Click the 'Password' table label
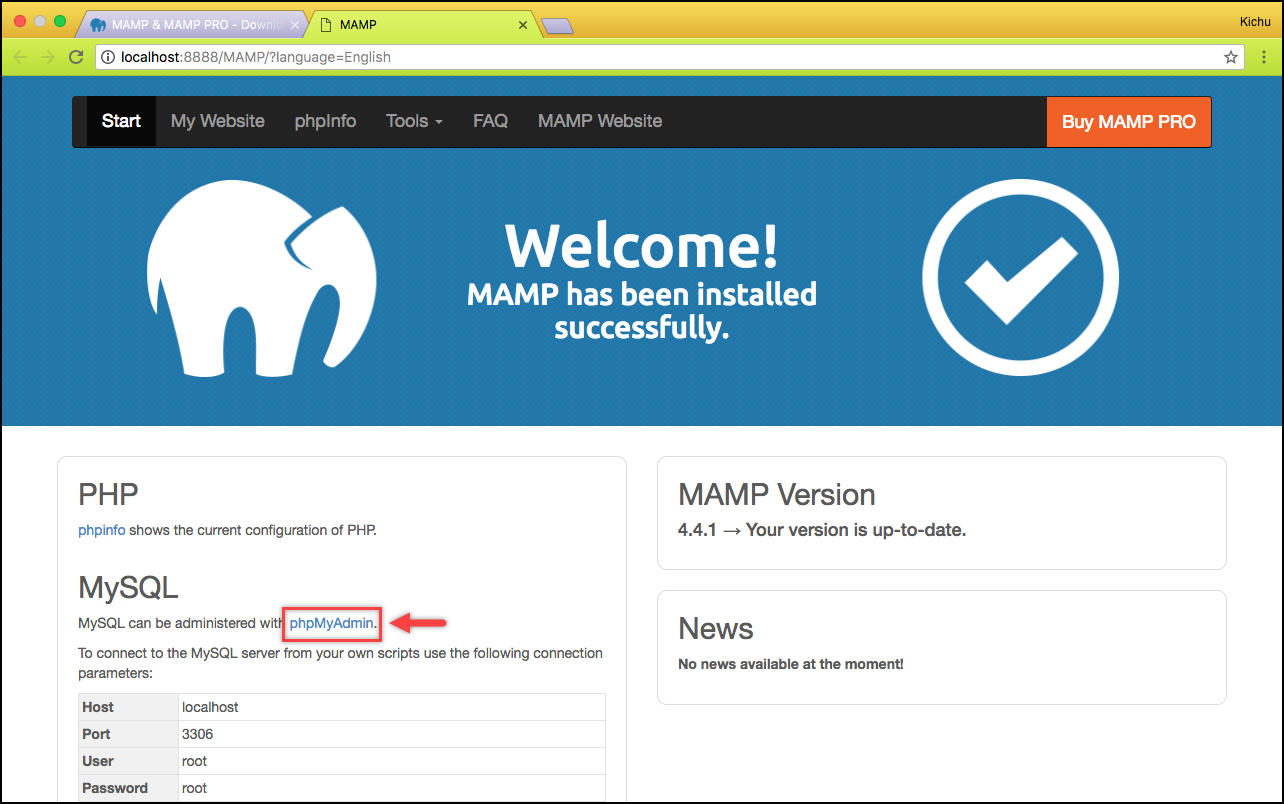This screenshot has height=804, width=1284. tap(115, 788)
